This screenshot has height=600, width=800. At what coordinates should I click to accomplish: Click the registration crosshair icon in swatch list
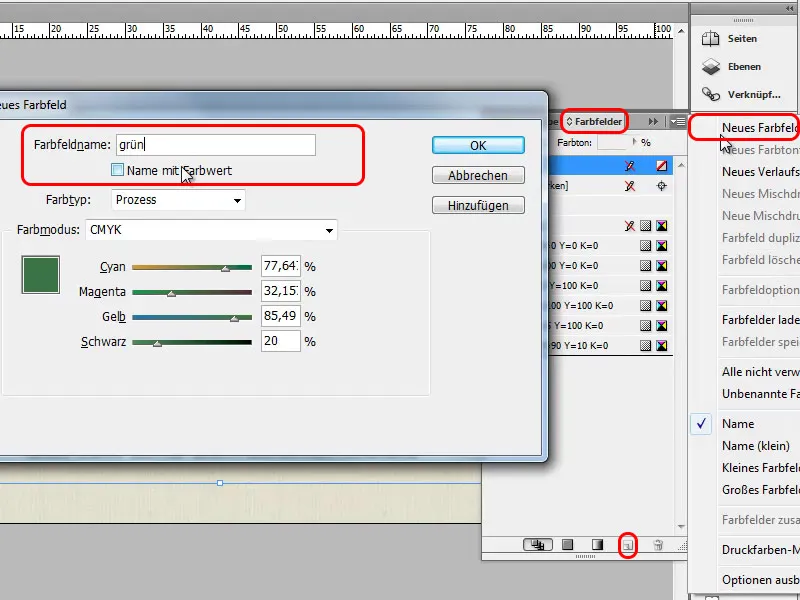[662, 186]
